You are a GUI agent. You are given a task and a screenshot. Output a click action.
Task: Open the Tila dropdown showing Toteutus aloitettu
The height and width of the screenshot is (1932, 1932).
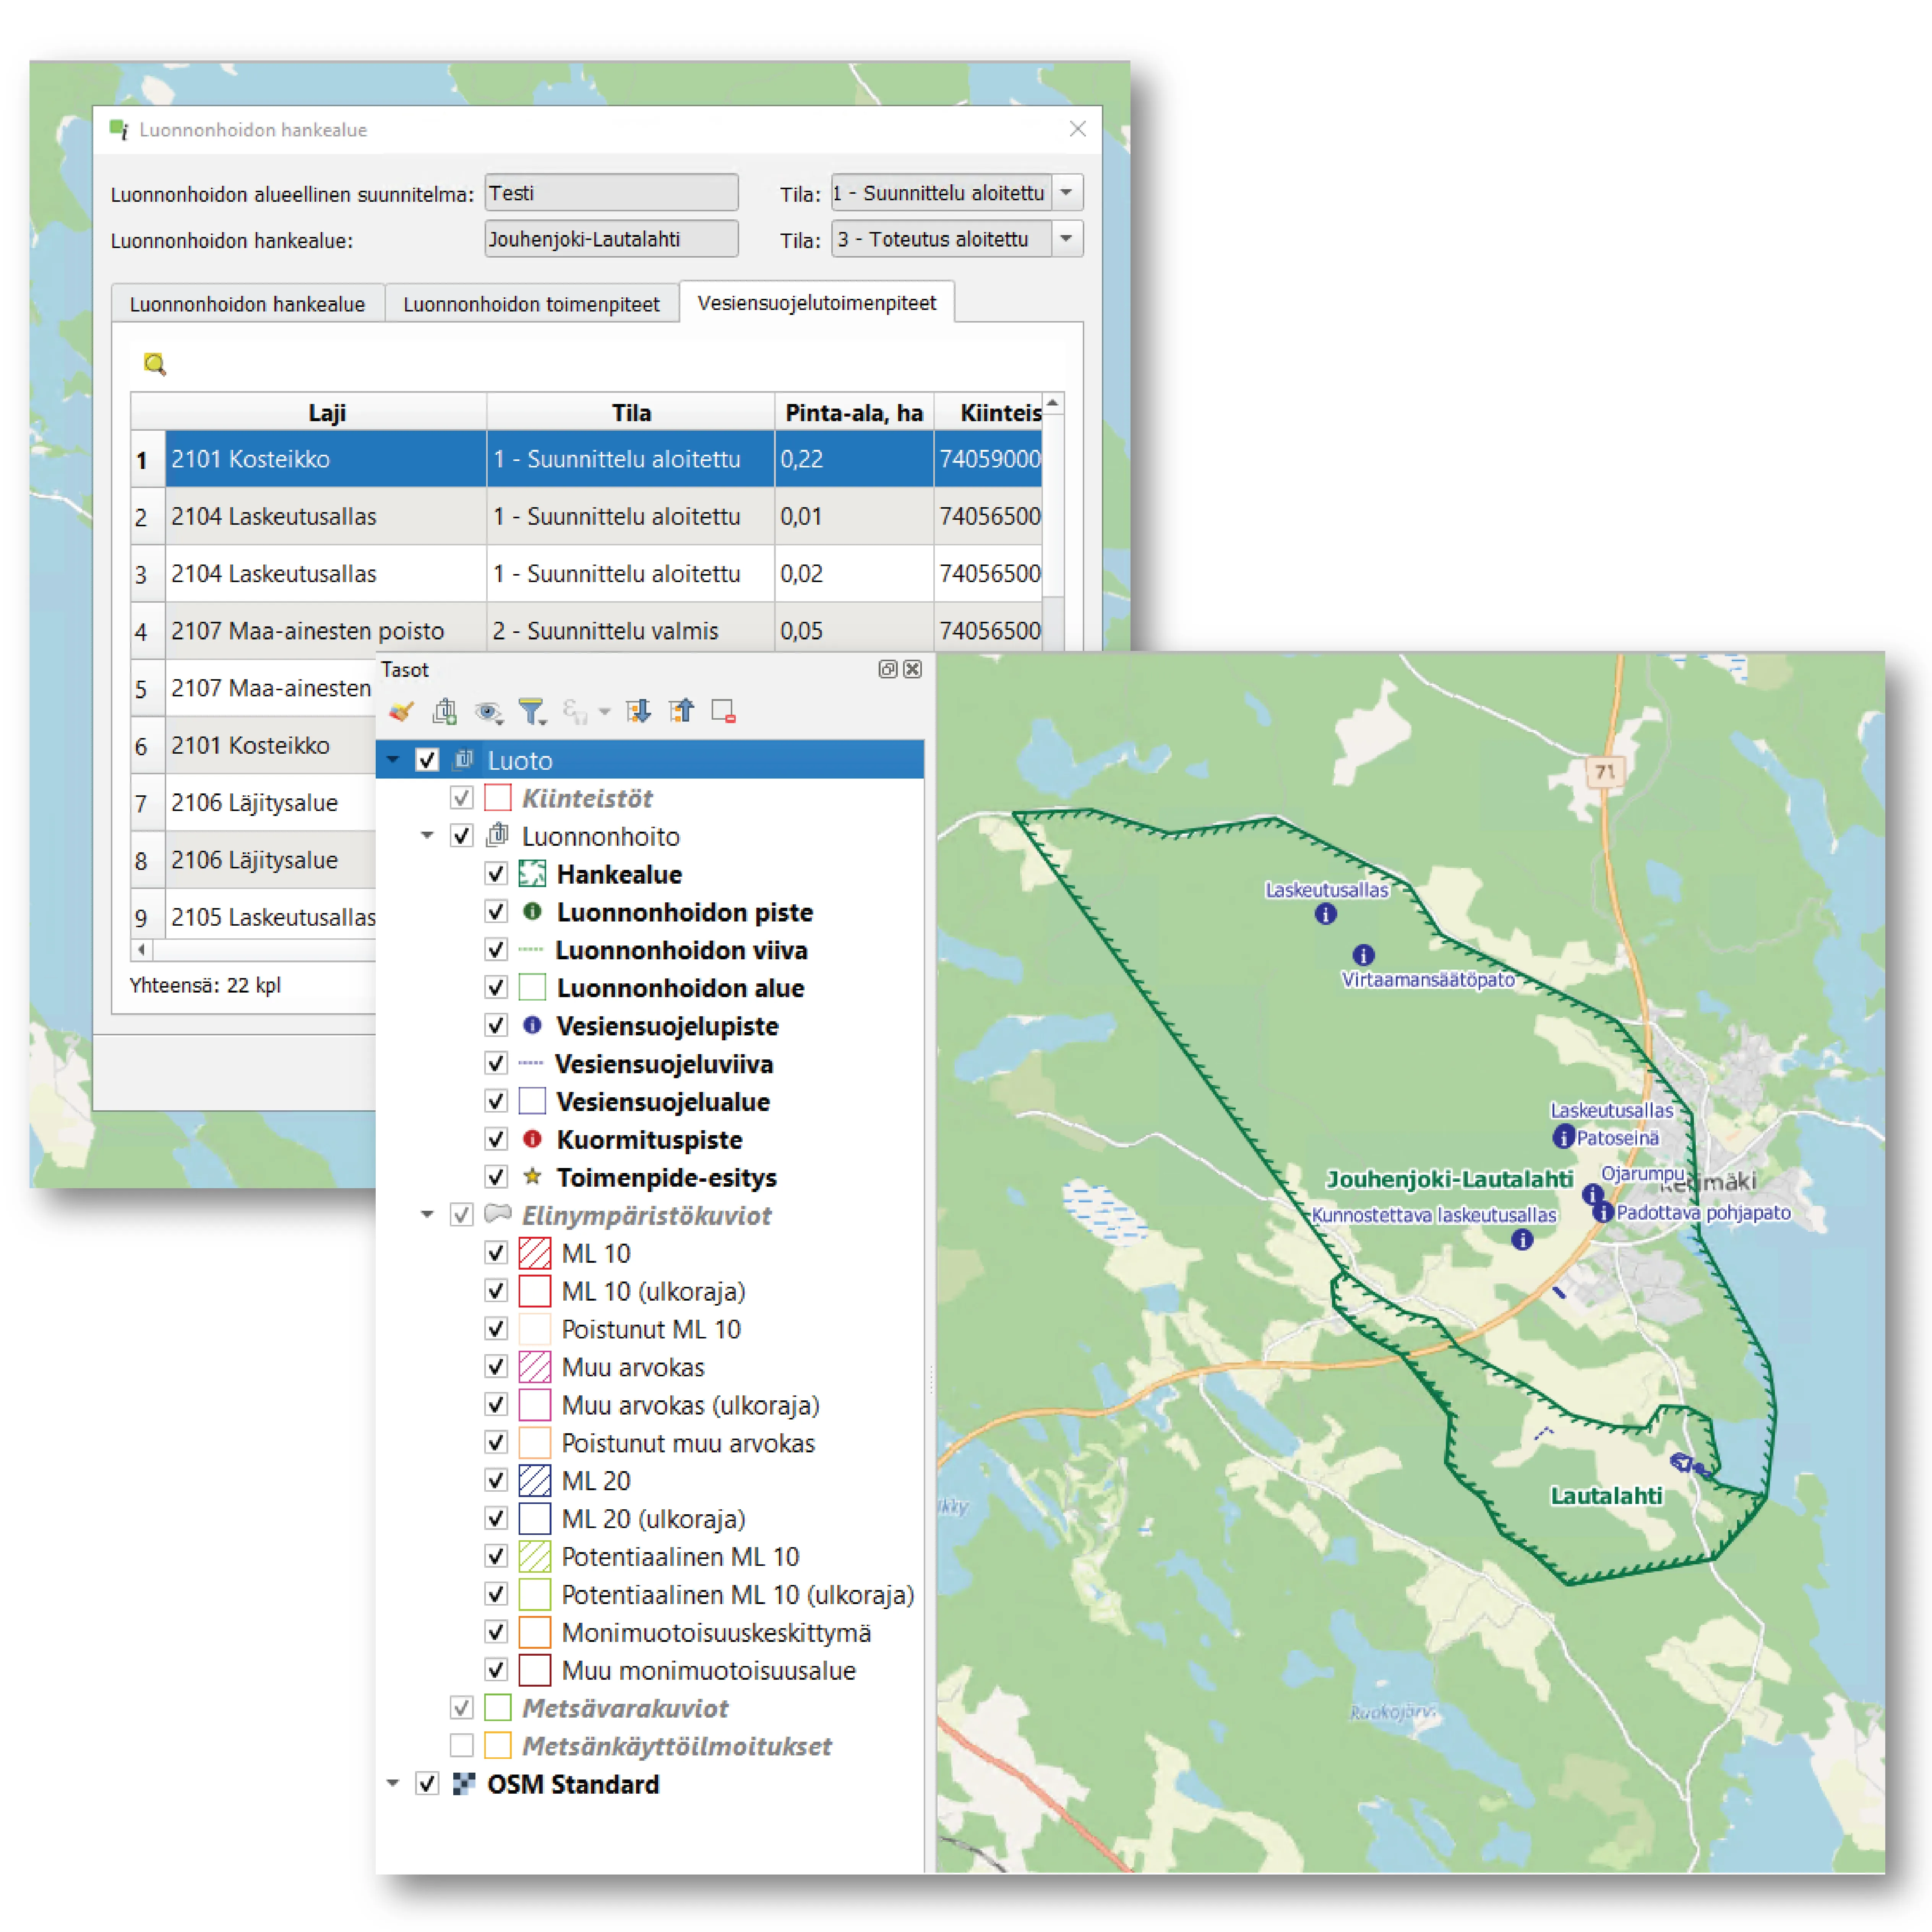click(1067, 238)
